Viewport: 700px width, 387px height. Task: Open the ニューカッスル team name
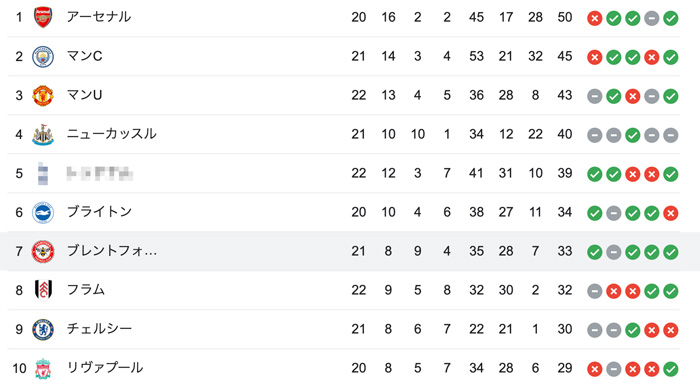pyautogui.click(x=112, y=134)
